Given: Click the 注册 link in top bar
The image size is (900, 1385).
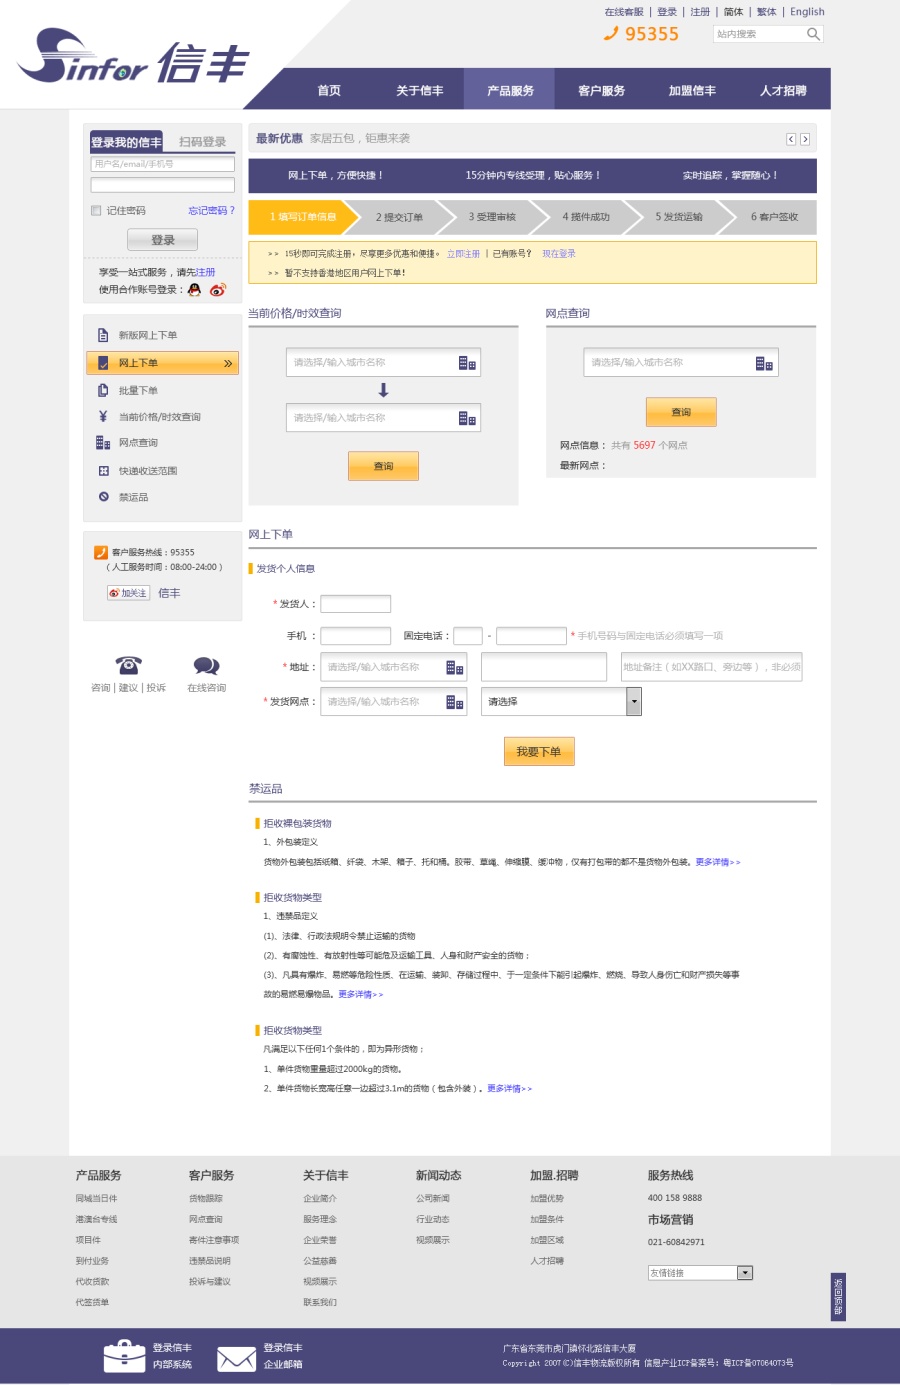Looking at the screenshot, I should pyautogui.click(x=700, y=12).
